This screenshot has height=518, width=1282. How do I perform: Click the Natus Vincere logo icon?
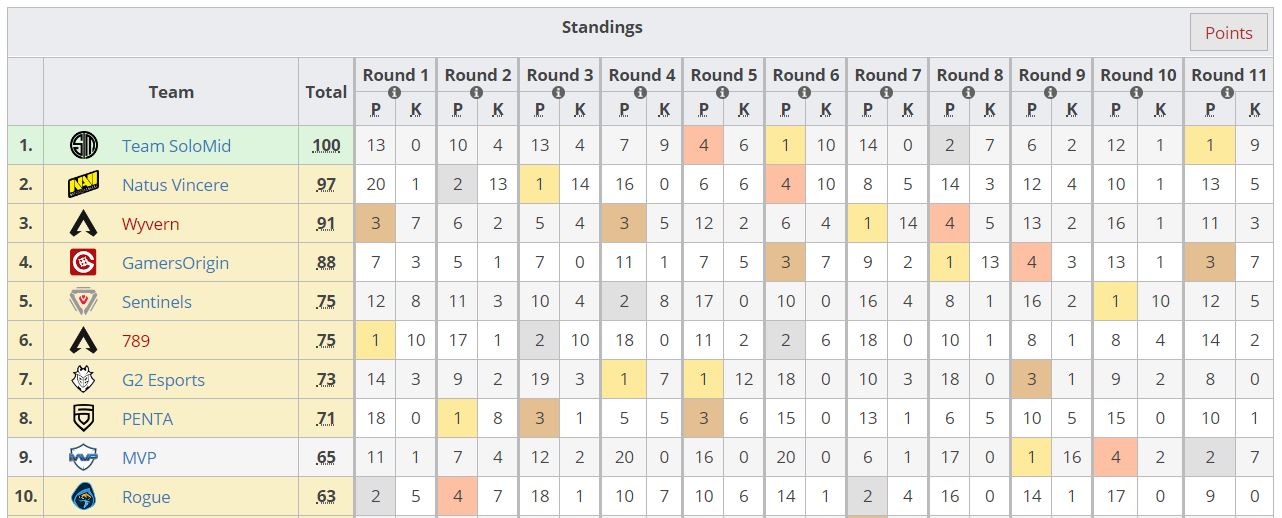(84, 185)
